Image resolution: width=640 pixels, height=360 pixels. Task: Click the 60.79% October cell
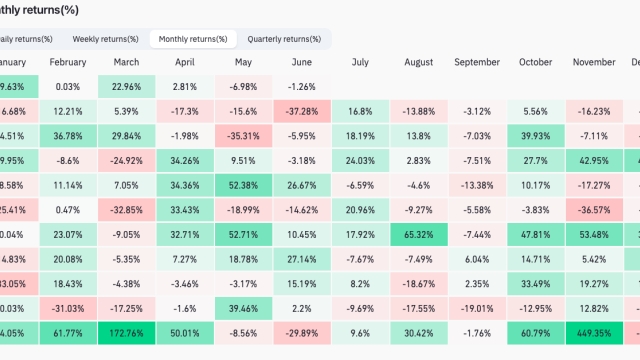pos(536,333)
